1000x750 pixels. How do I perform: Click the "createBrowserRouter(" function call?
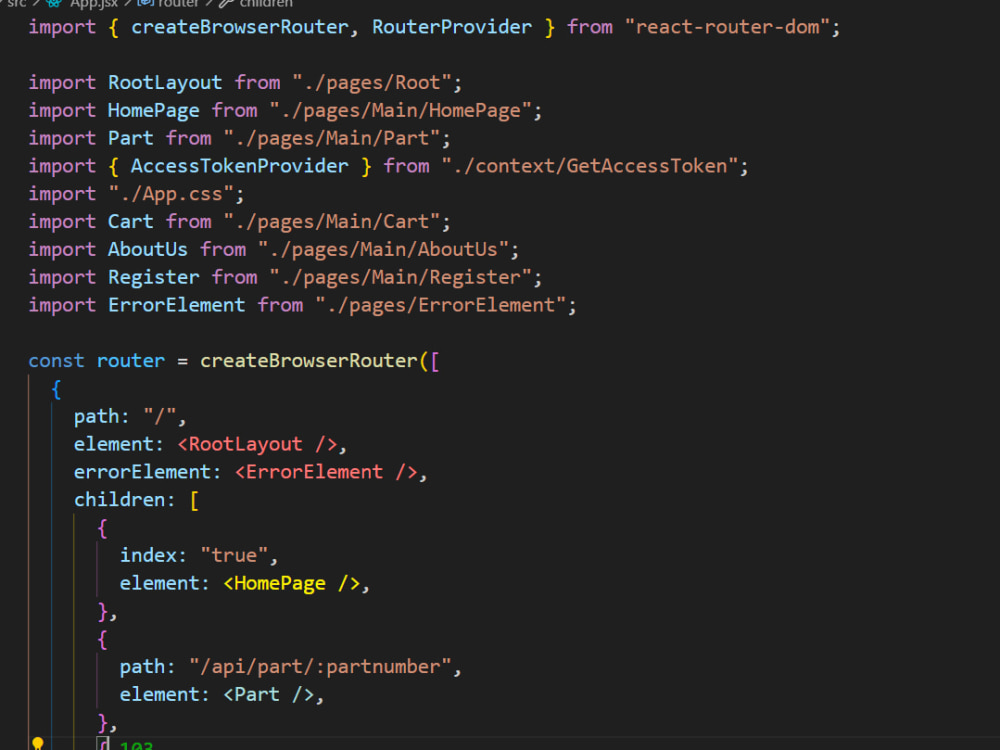314,360
